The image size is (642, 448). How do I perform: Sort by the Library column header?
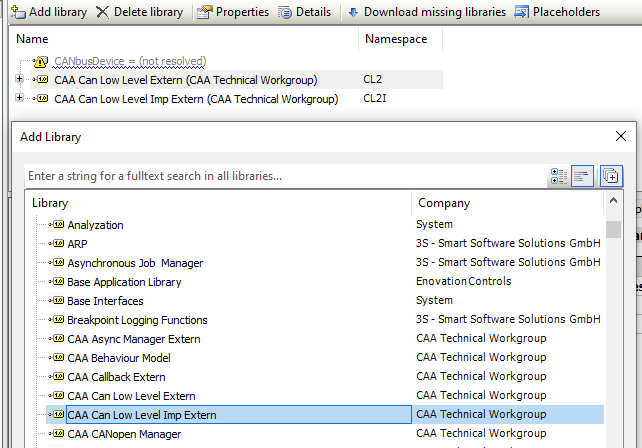(x=50, y=203)
